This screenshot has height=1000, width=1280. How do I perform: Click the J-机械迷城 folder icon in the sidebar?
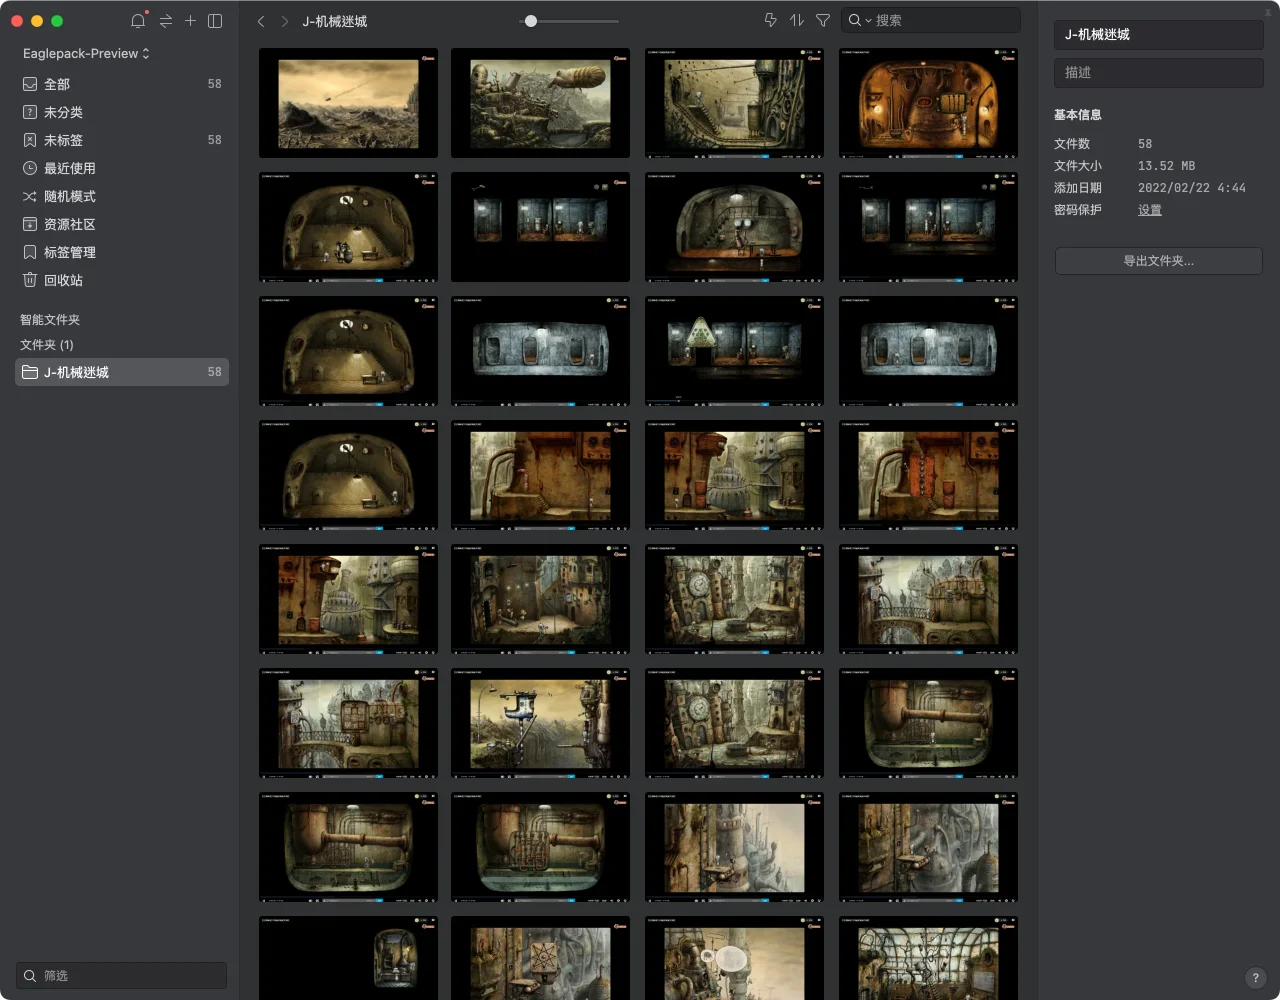(30, 372)
